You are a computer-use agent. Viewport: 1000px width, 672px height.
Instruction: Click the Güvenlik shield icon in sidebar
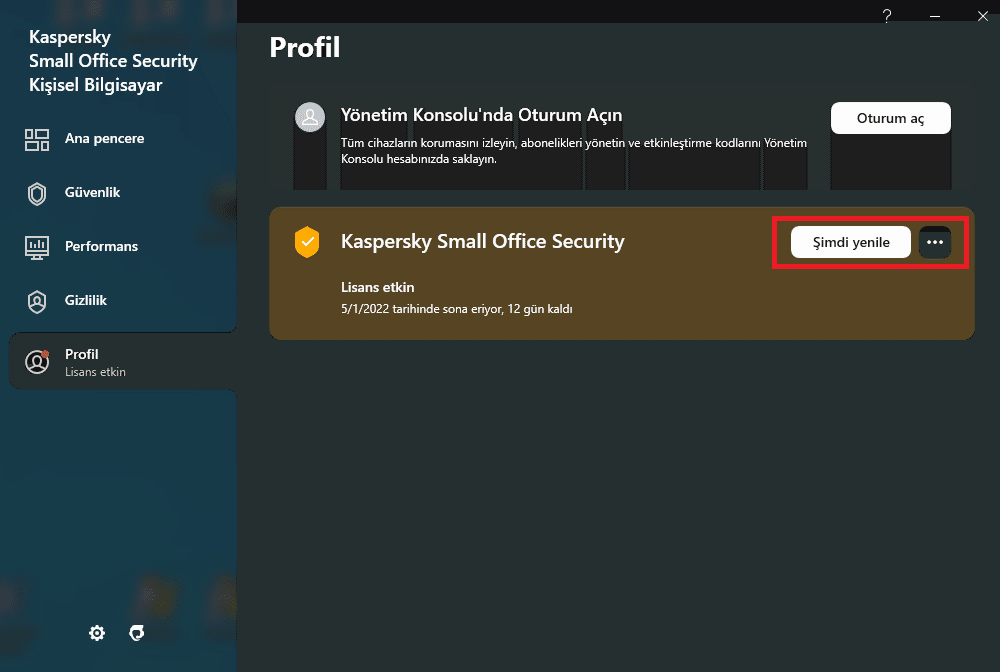click(x=37, y=193)
